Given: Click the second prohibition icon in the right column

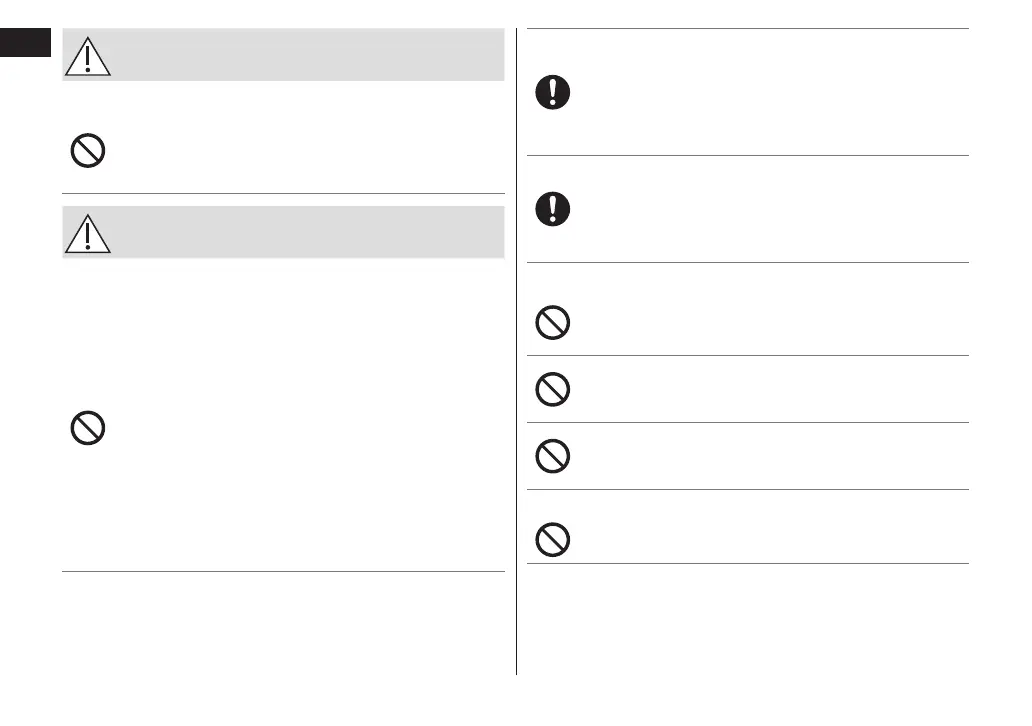Looking at the screenshot, I should (553, 390).
